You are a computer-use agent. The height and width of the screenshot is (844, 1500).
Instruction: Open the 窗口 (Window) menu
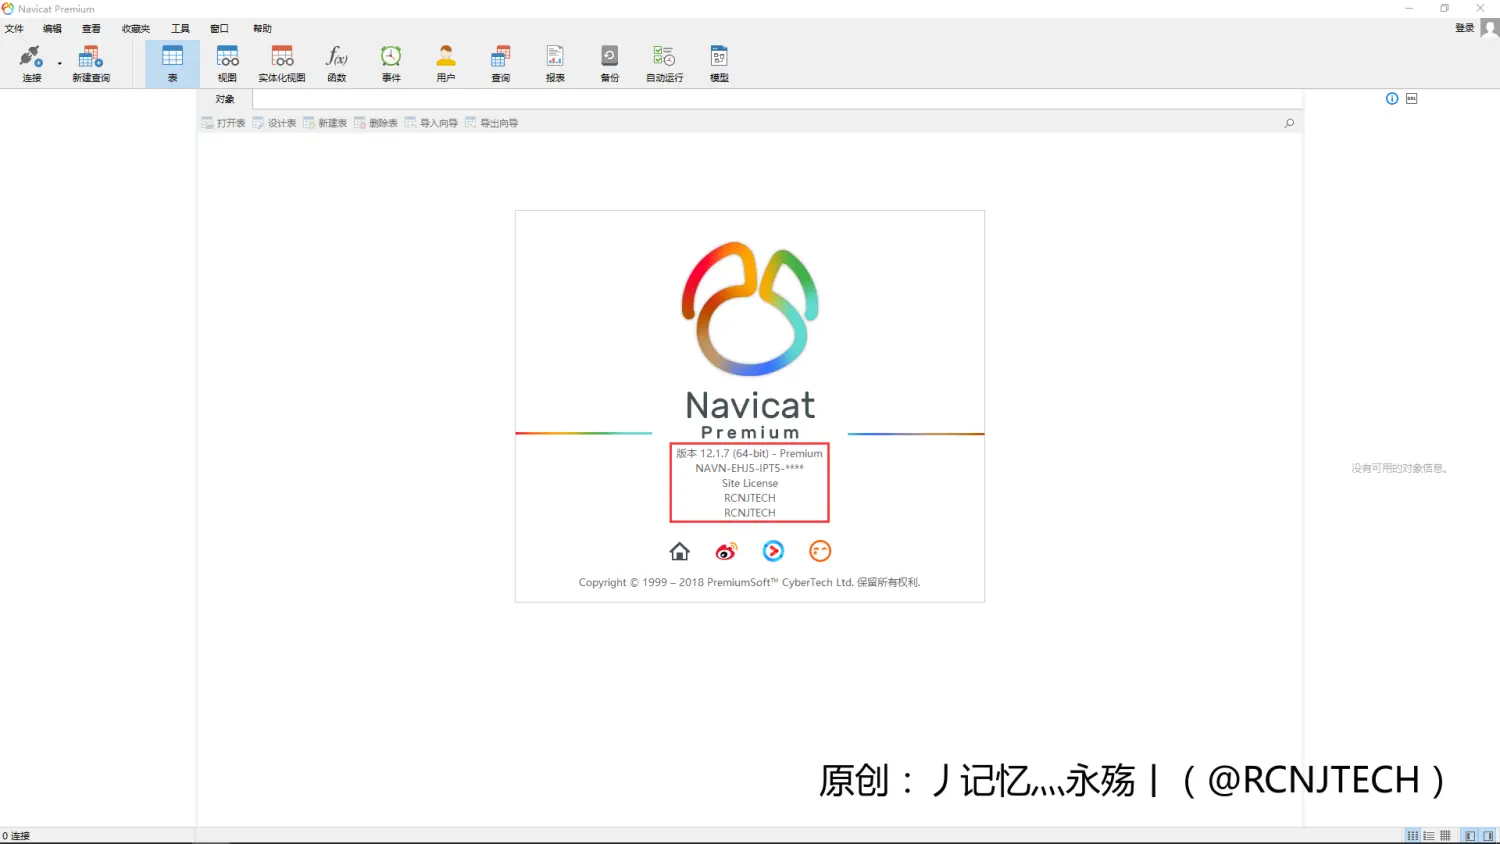[219, 29]
